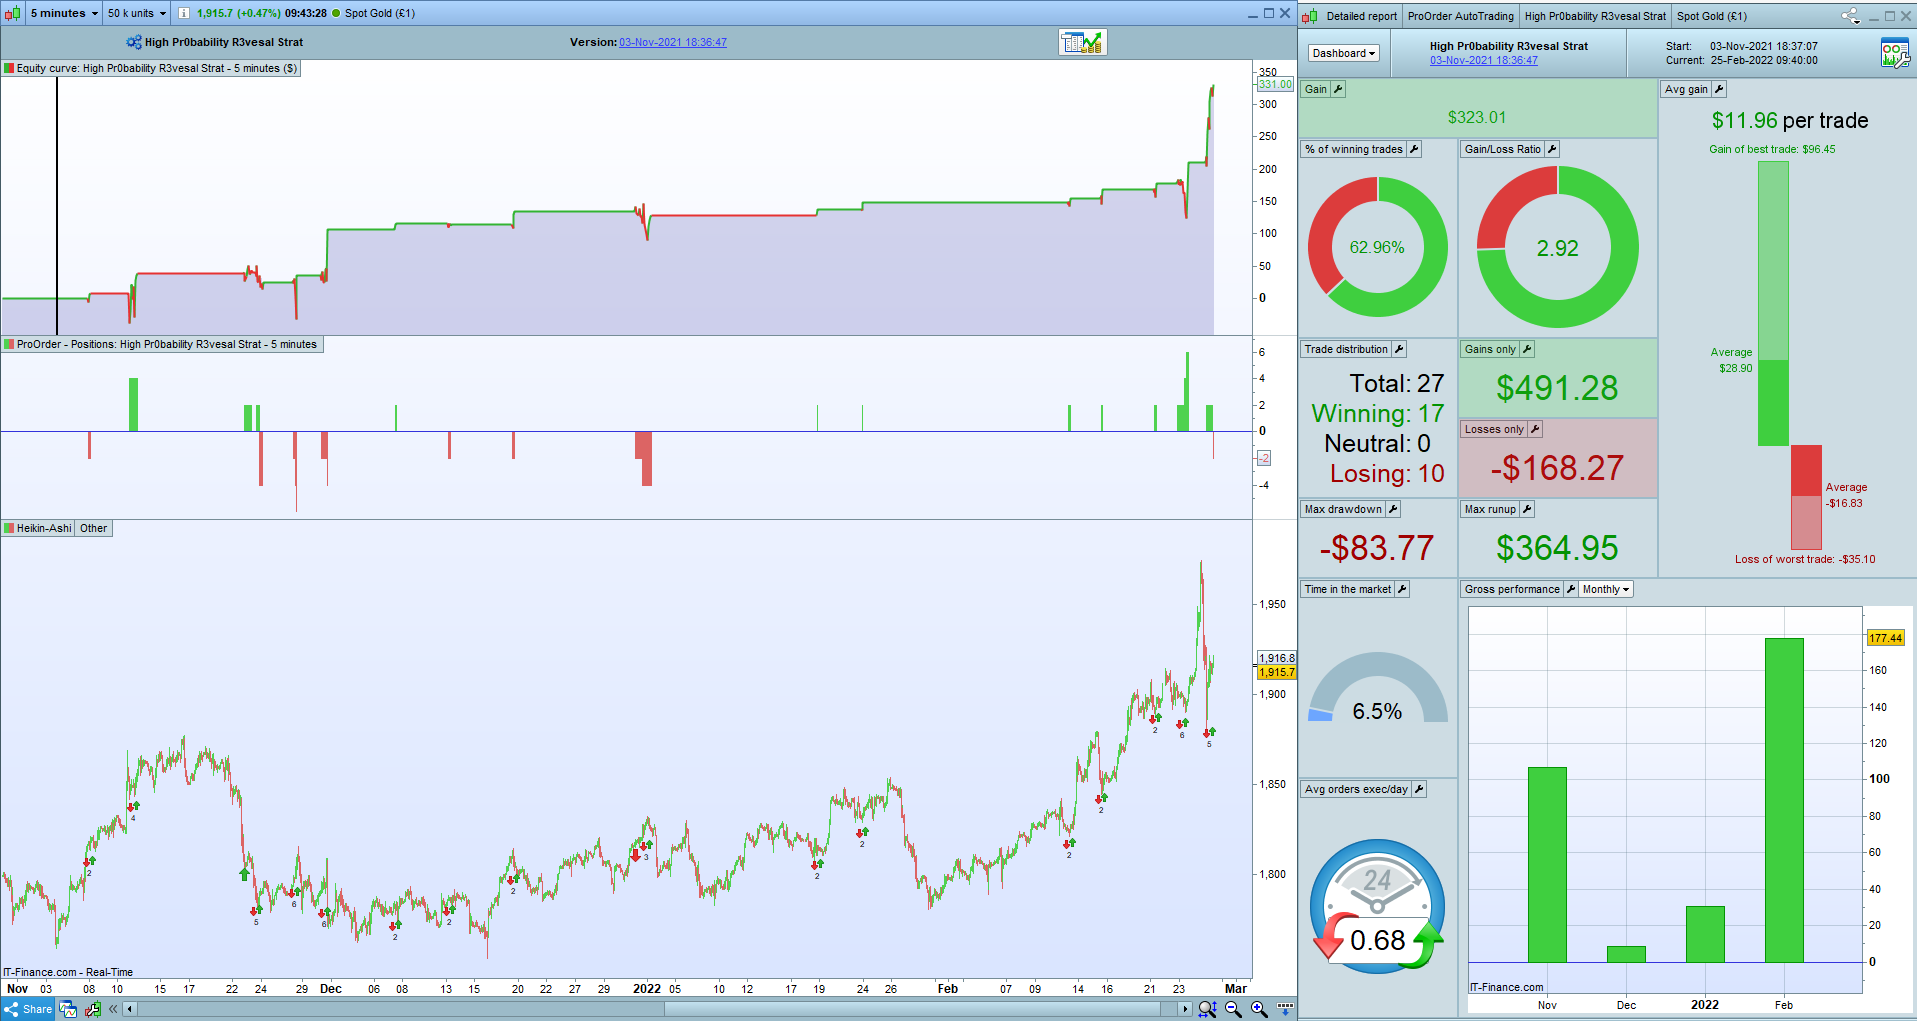Click the 0.68 orders per day gauge
Image resolution: width=1917 pixels, height=1021 pixels.
coord(1377,906)
